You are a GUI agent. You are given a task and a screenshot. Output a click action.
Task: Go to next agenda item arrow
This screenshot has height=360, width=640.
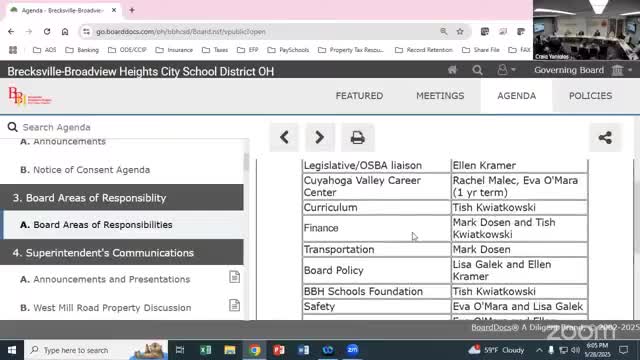tap(320, 137)
